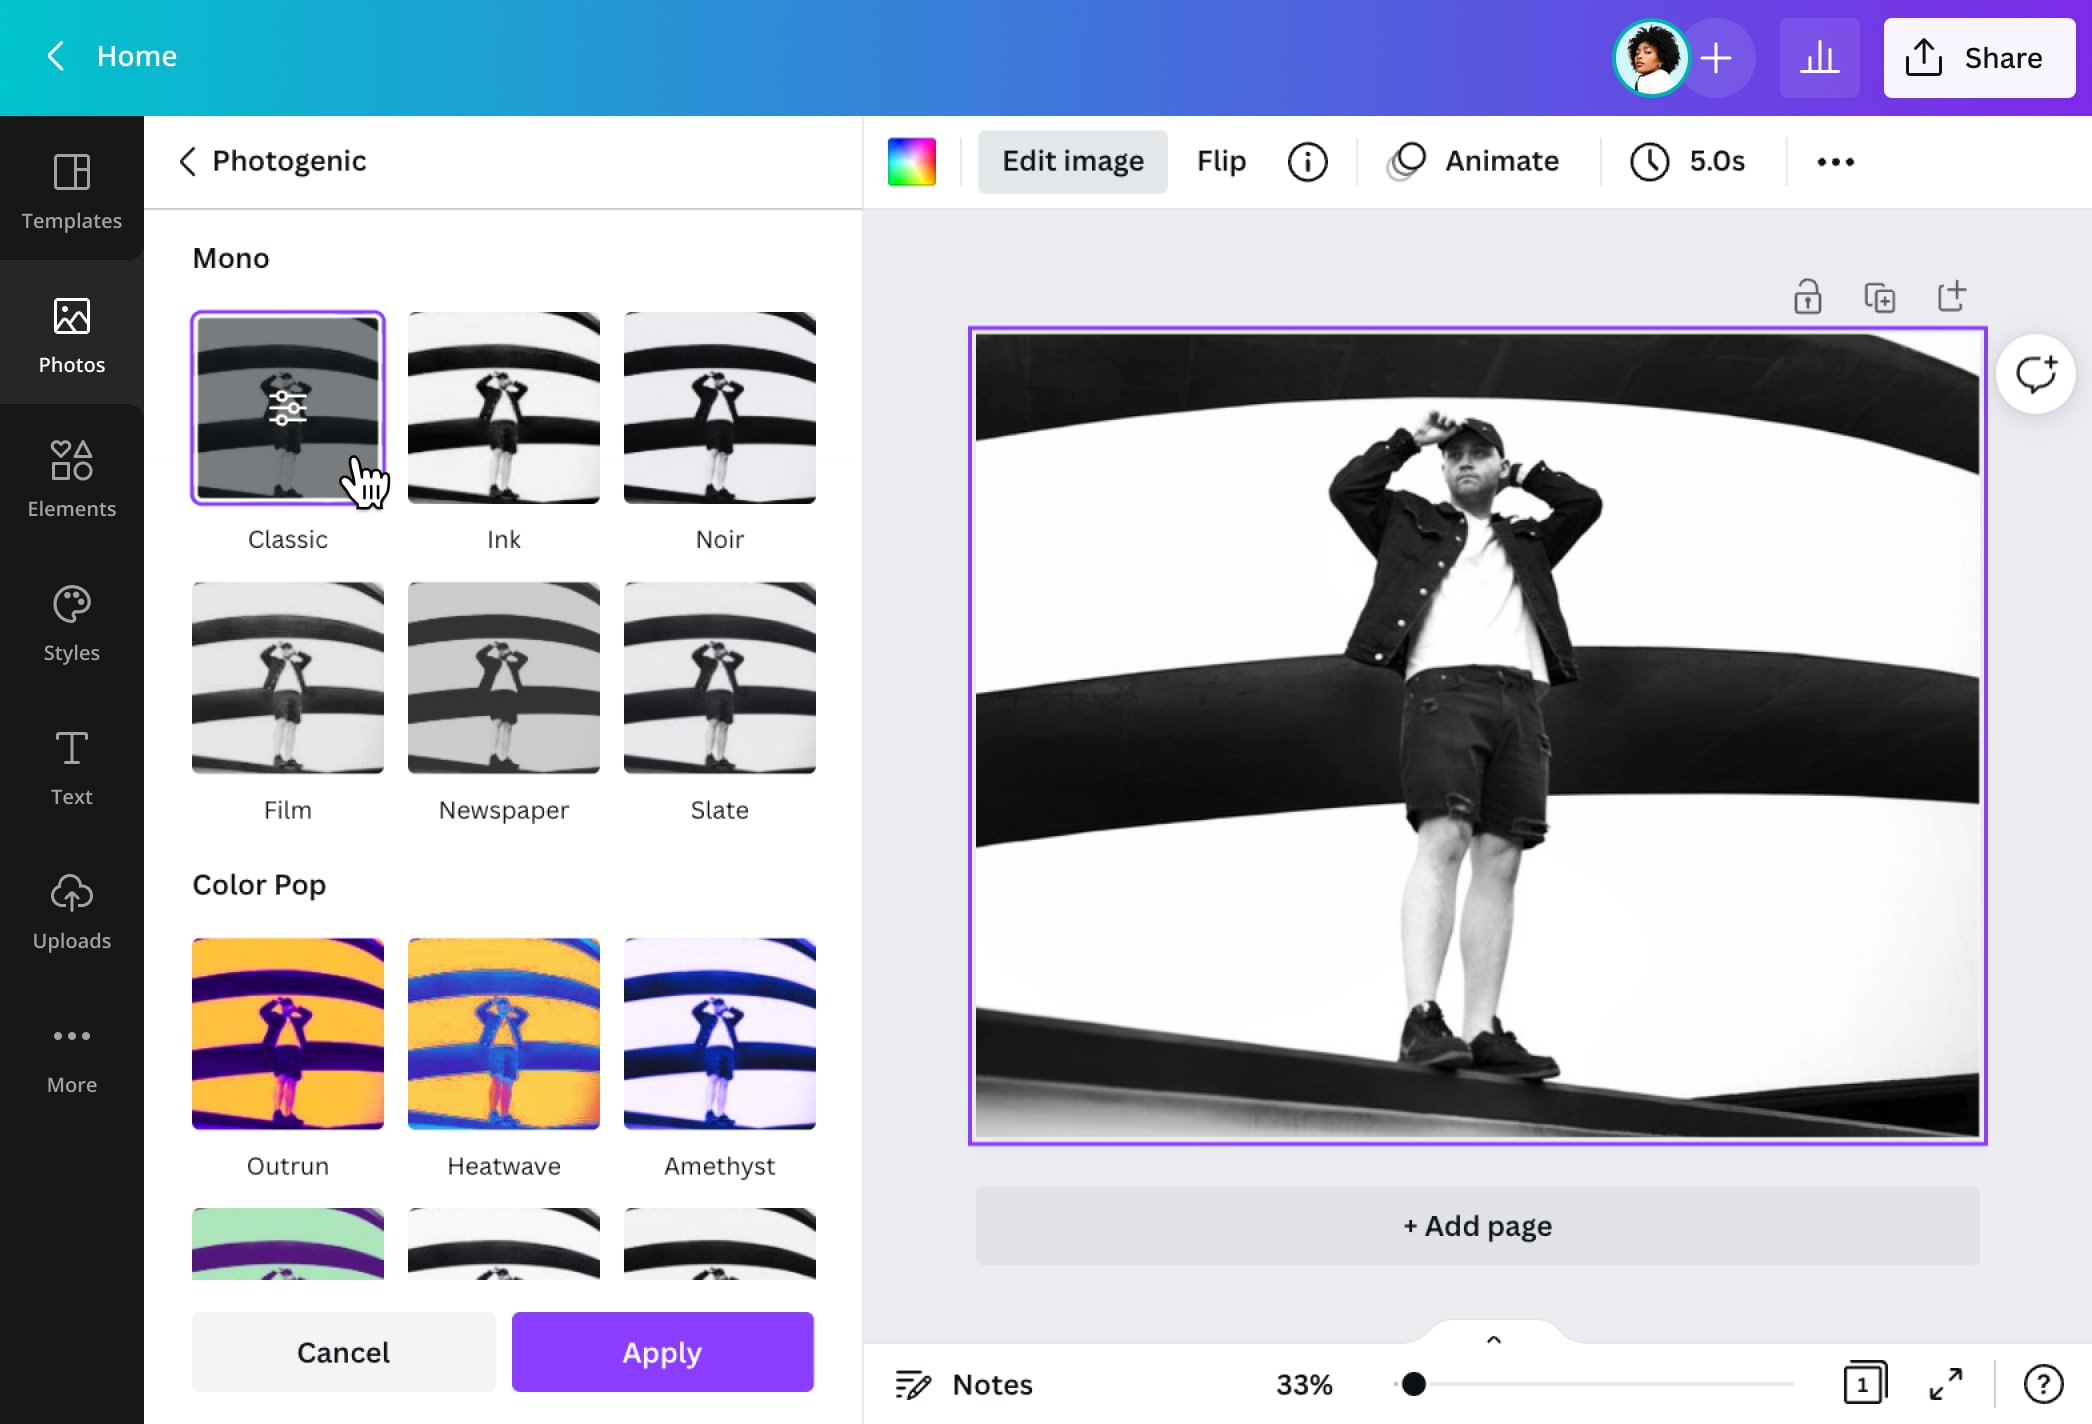Invite collaborators with the plus button
Screen dimensions: 2092x1424
[1716, 58]
